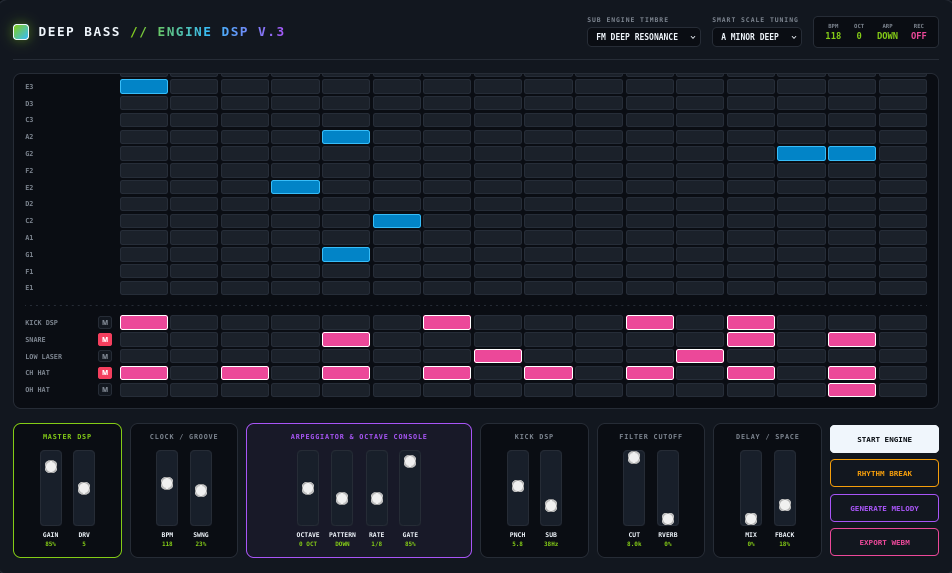952x573 pixels.
Task: Remove the G2 note at step 14
Action: pyautogui.click(x=801, y=154)
